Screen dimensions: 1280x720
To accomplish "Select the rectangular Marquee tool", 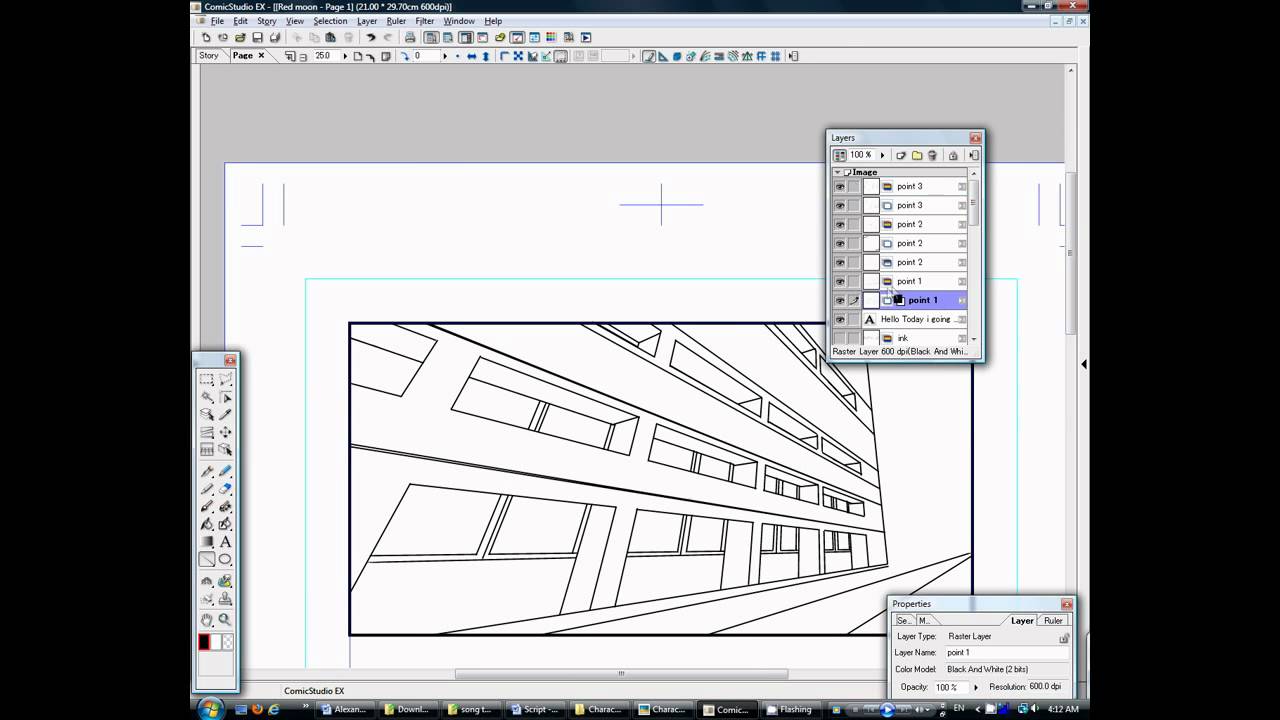I will click(x=206, y=379).
